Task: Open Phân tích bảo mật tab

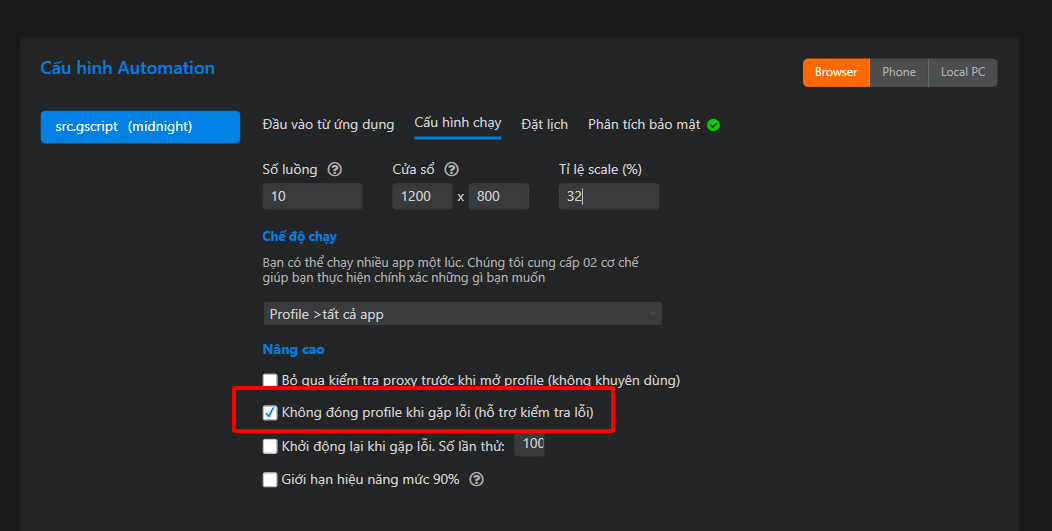Action: tap(644, 125)
